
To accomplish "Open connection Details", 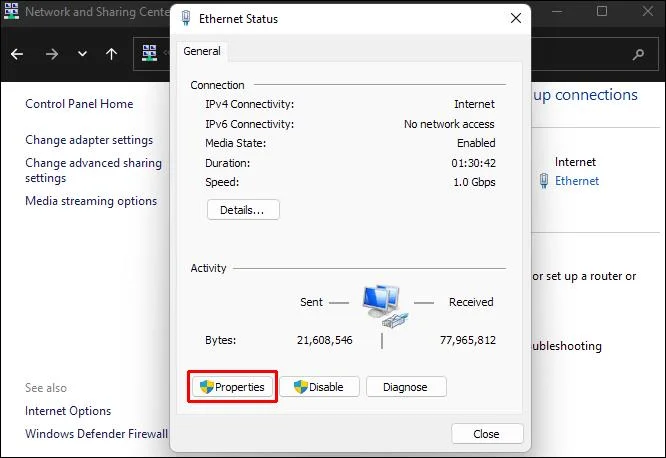I will point(243,210).
